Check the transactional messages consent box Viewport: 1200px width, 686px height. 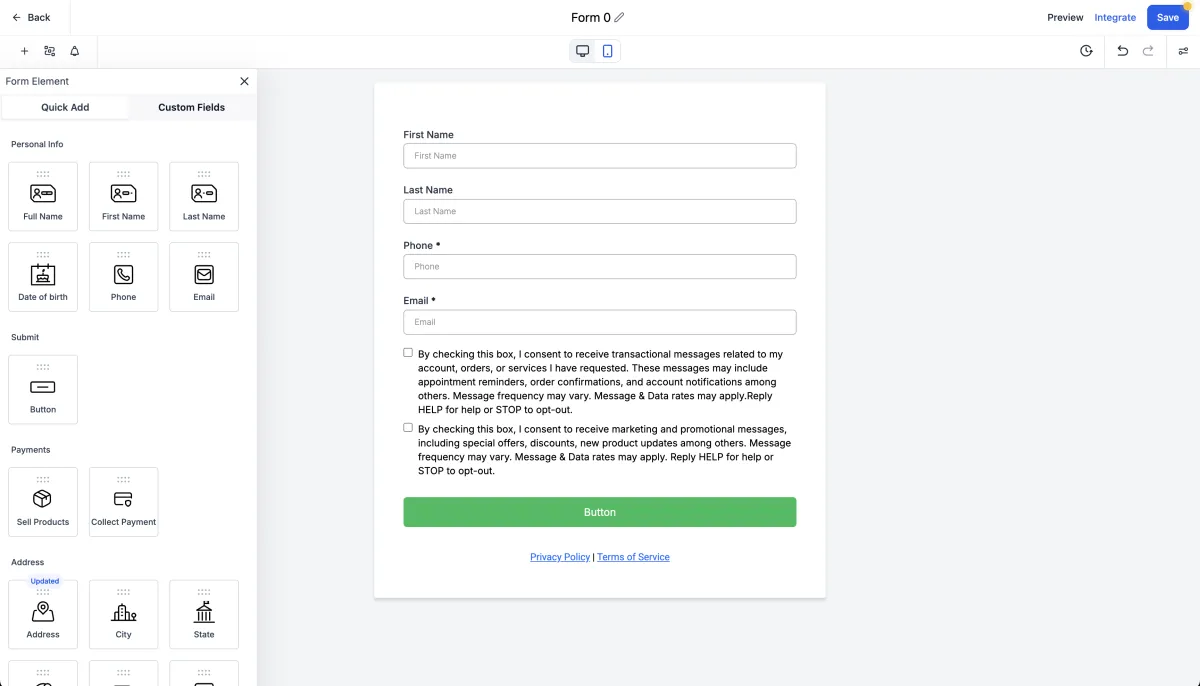(x=408, y=353)
